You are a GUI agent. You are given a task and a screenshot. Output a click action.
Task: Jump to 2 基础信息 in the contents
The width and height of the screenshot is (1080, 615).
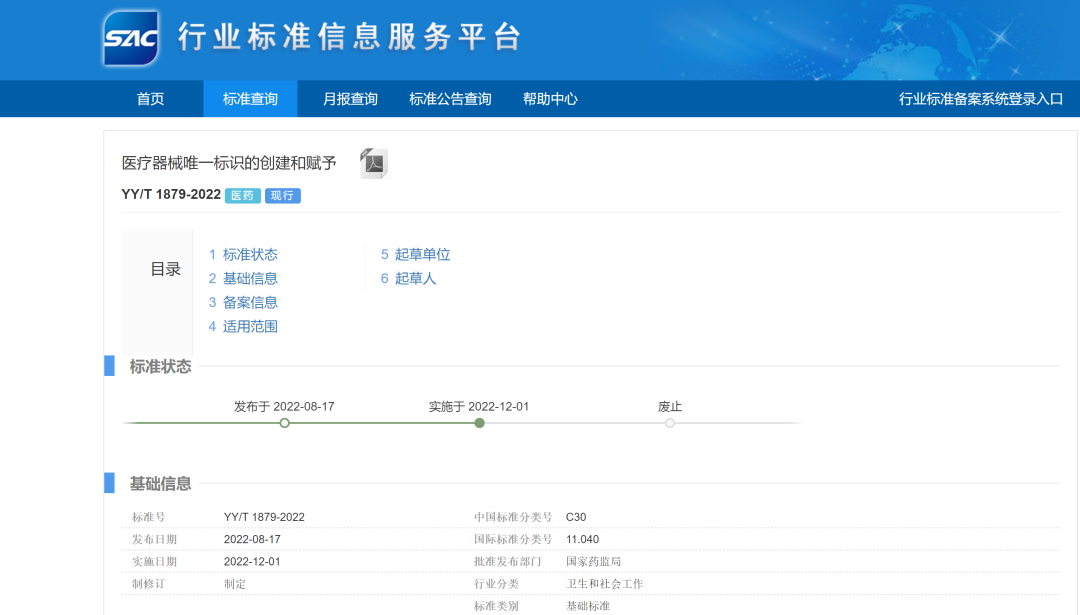point(243,279)
